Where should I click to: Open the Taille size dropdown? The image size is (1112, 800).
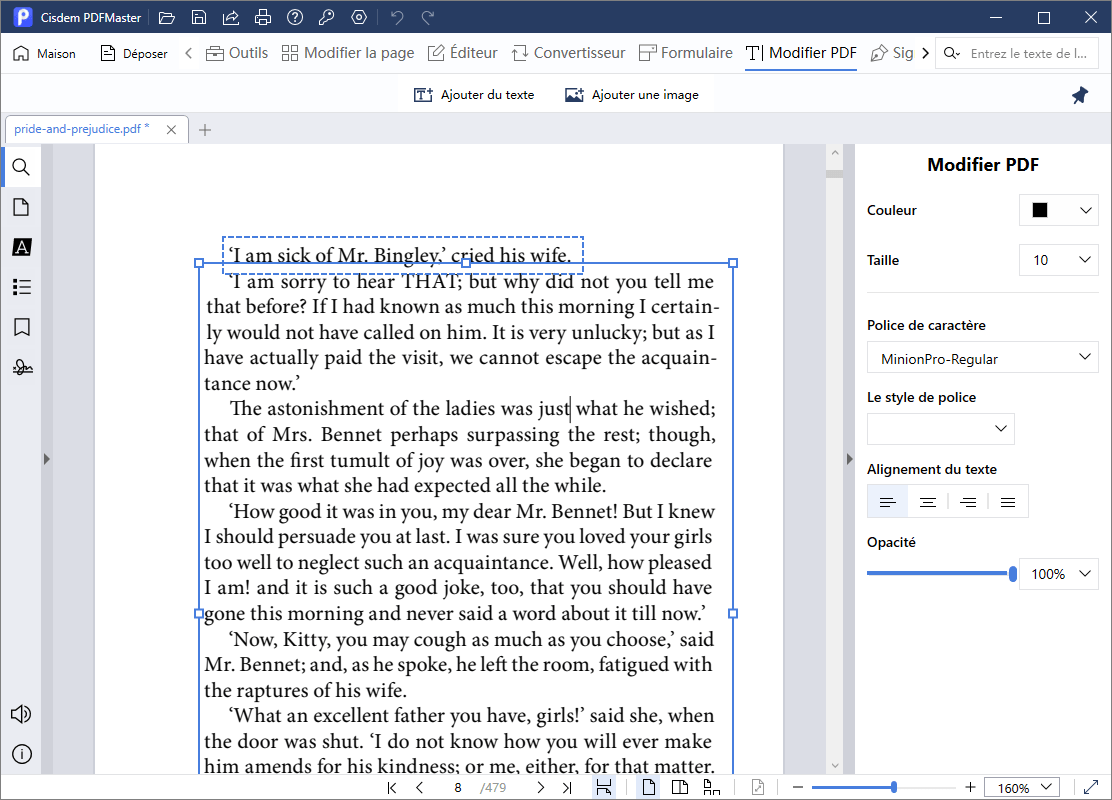pos(1058,260)
